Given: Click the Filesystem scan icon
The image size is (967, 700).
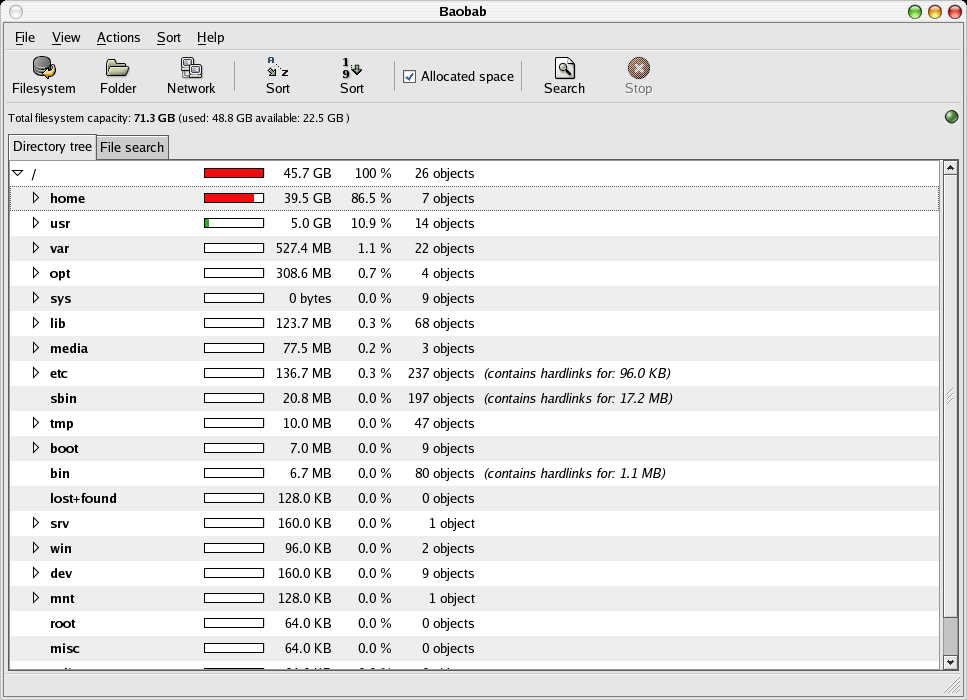Looking at the screenshot, I should (43, 69).
